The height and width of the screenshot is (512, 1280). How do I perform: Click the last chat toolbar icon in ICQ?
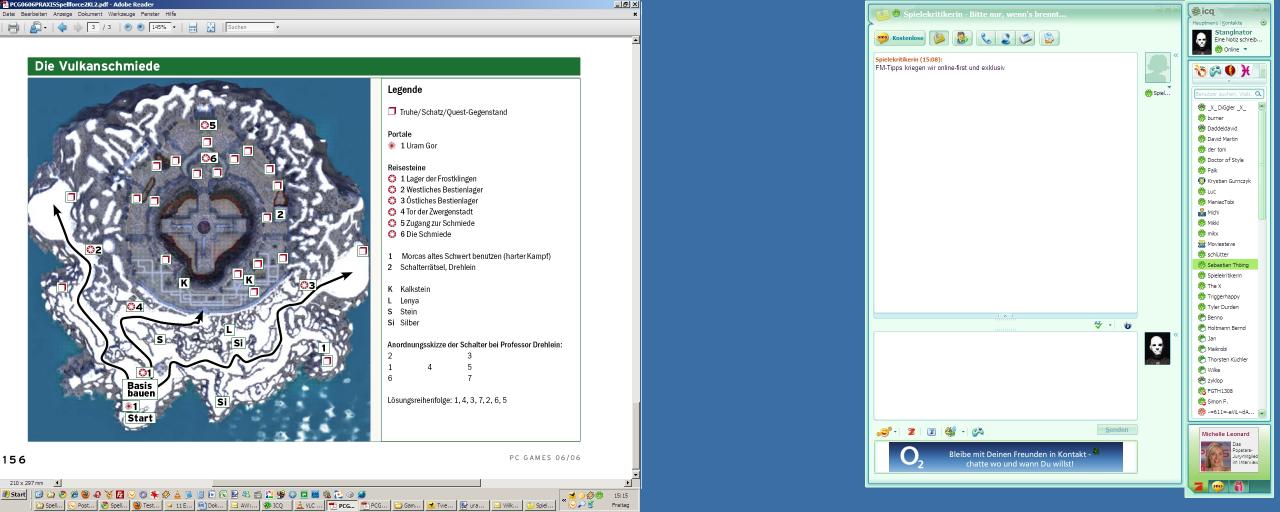pyautogui.click(x=1049, y=38)
